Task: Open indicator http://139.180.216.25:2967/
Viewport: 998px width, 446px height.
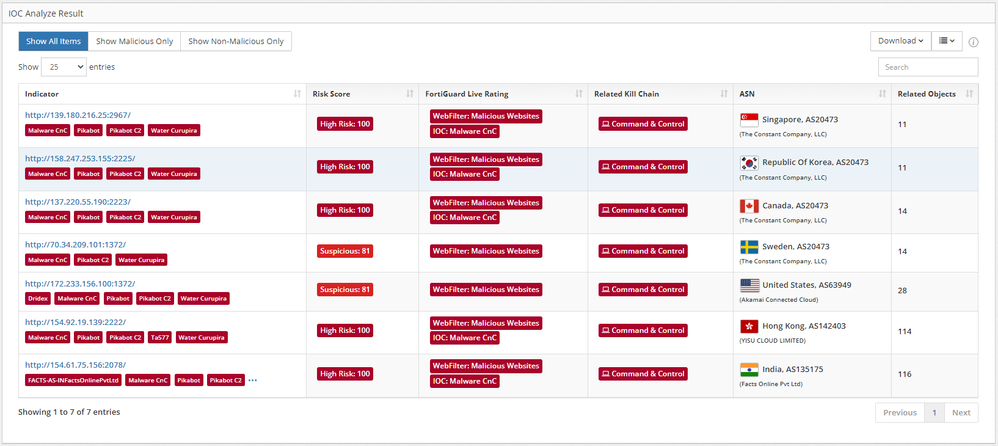Action: (x=78, y=115)
